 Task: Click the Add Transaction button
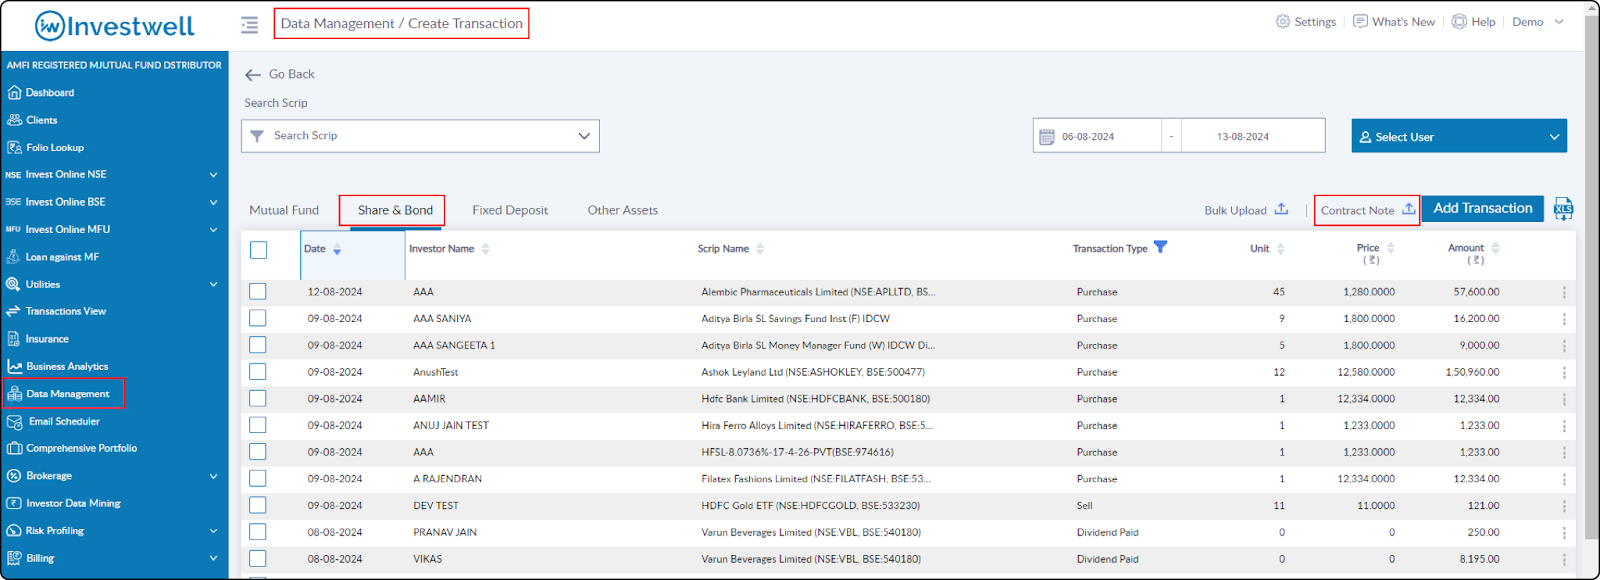coord(1483,208)
